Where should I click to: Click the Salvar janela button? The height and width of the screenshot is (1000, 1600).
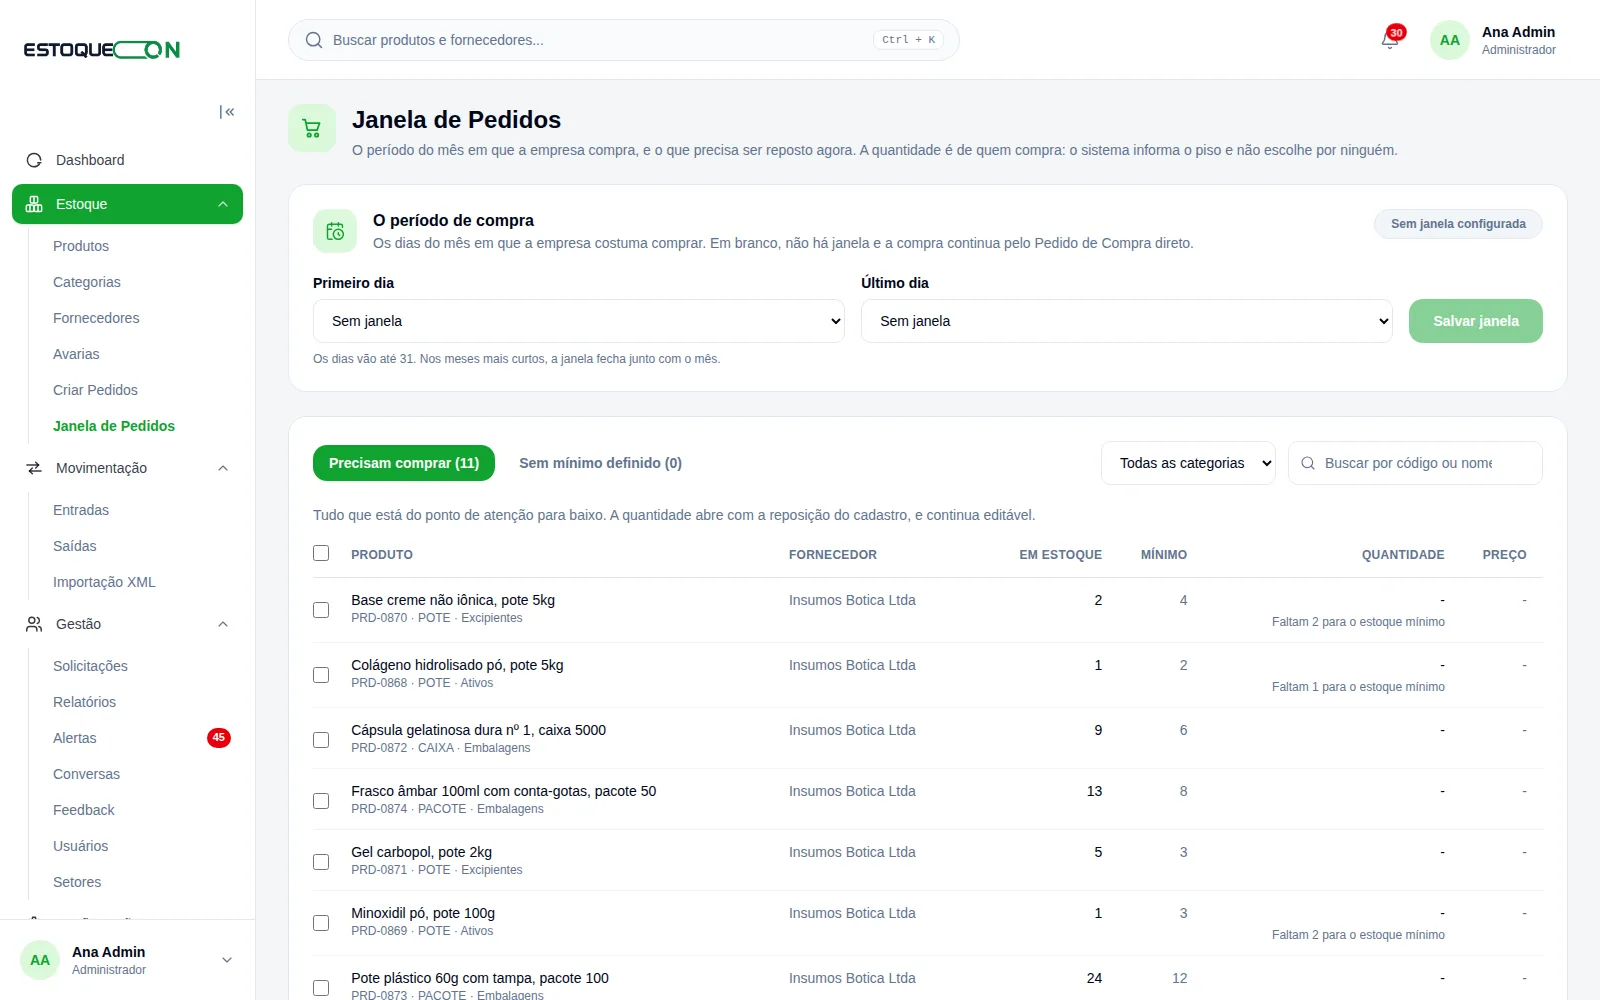1476,321
